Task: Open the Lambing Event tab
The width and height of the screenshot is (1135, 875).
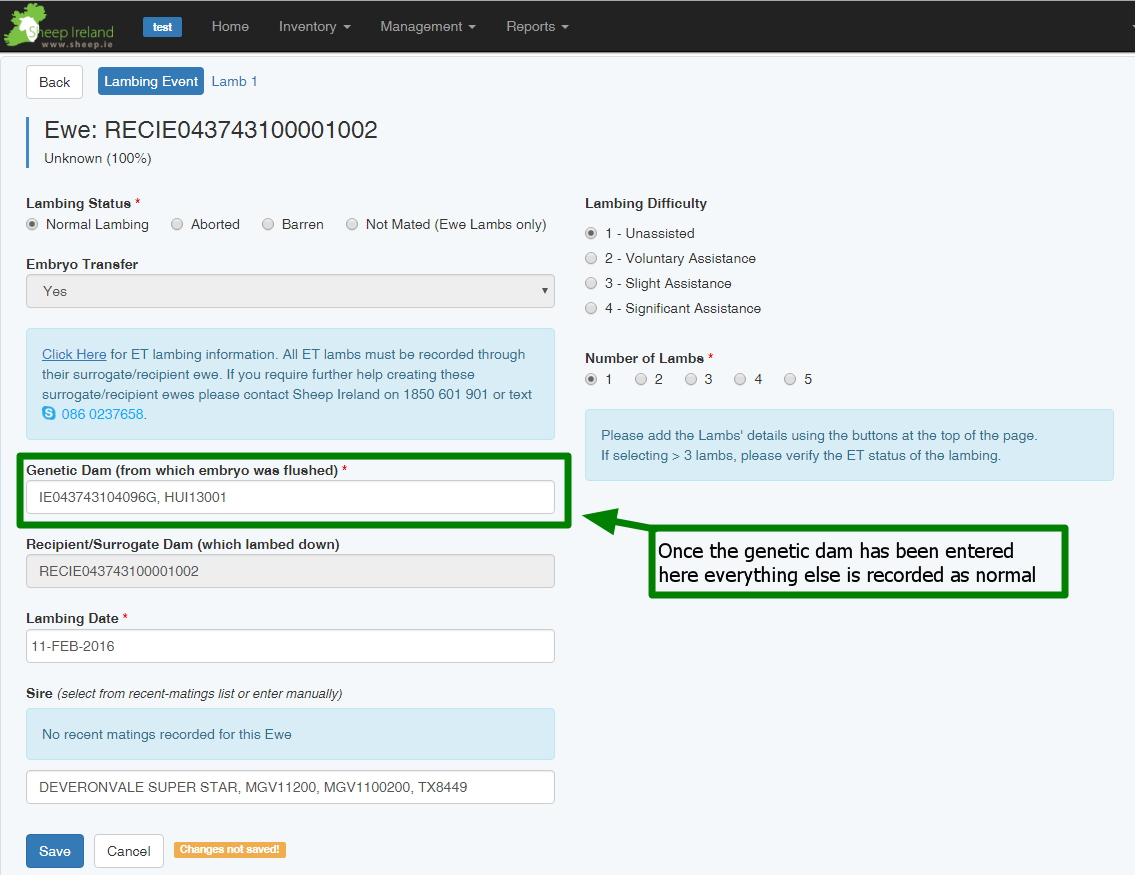Action: click(151, 82)
